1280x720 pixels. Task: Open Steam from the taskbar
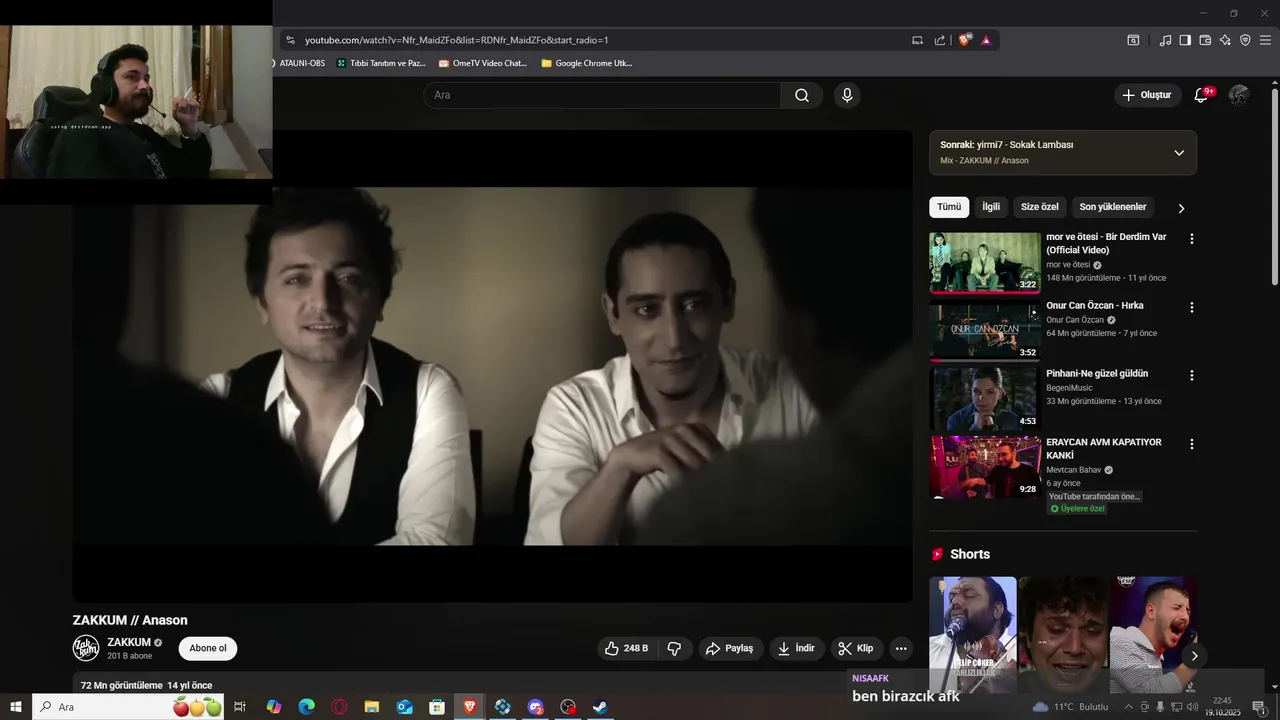point(600,707)
